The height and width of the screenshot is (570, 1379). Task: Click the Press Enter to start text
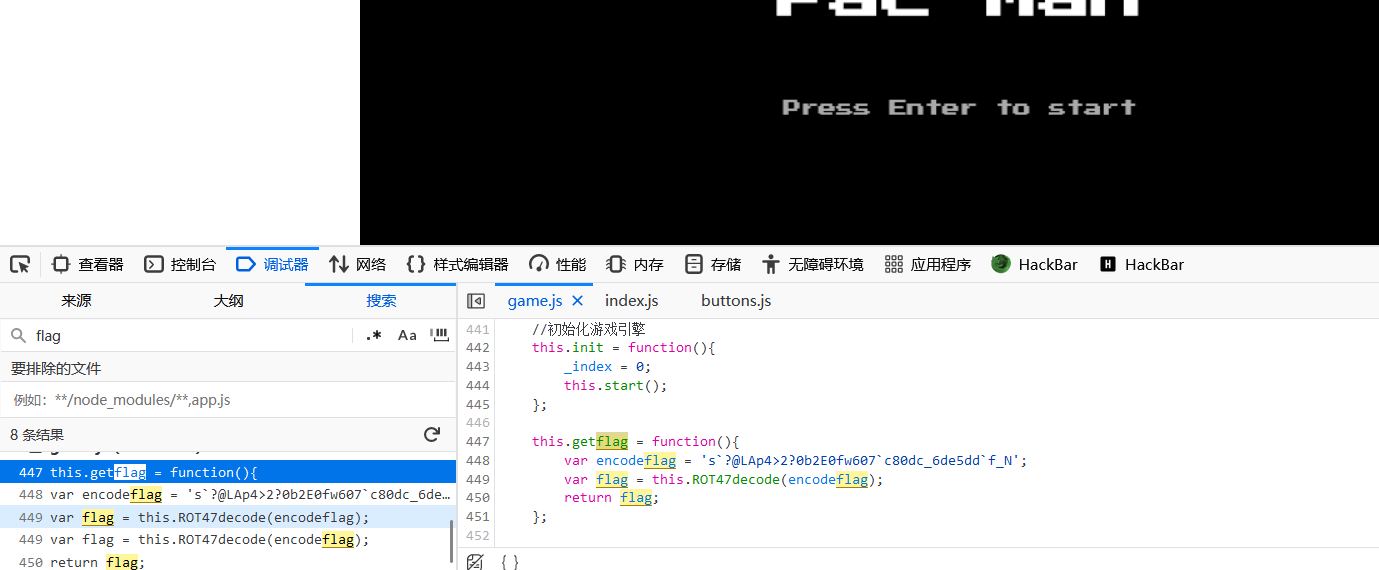[958, 107]
